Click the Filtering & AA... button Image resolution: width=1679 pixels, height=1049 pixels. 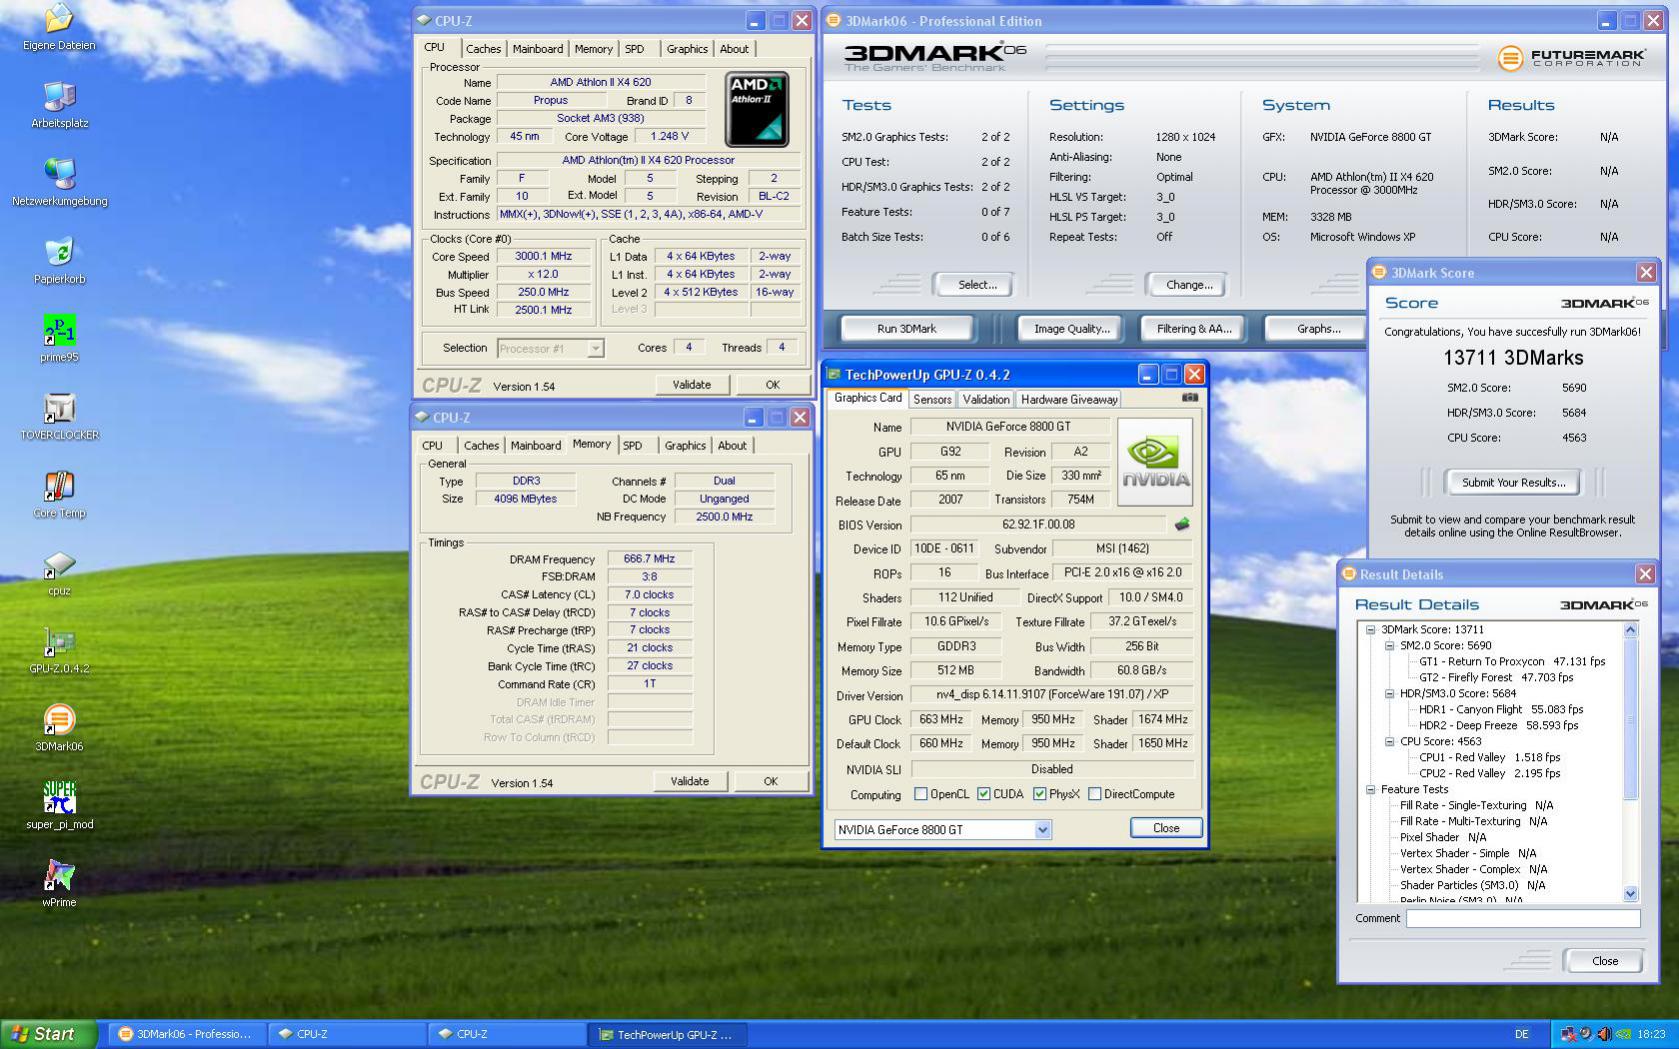coord(1194,329)
